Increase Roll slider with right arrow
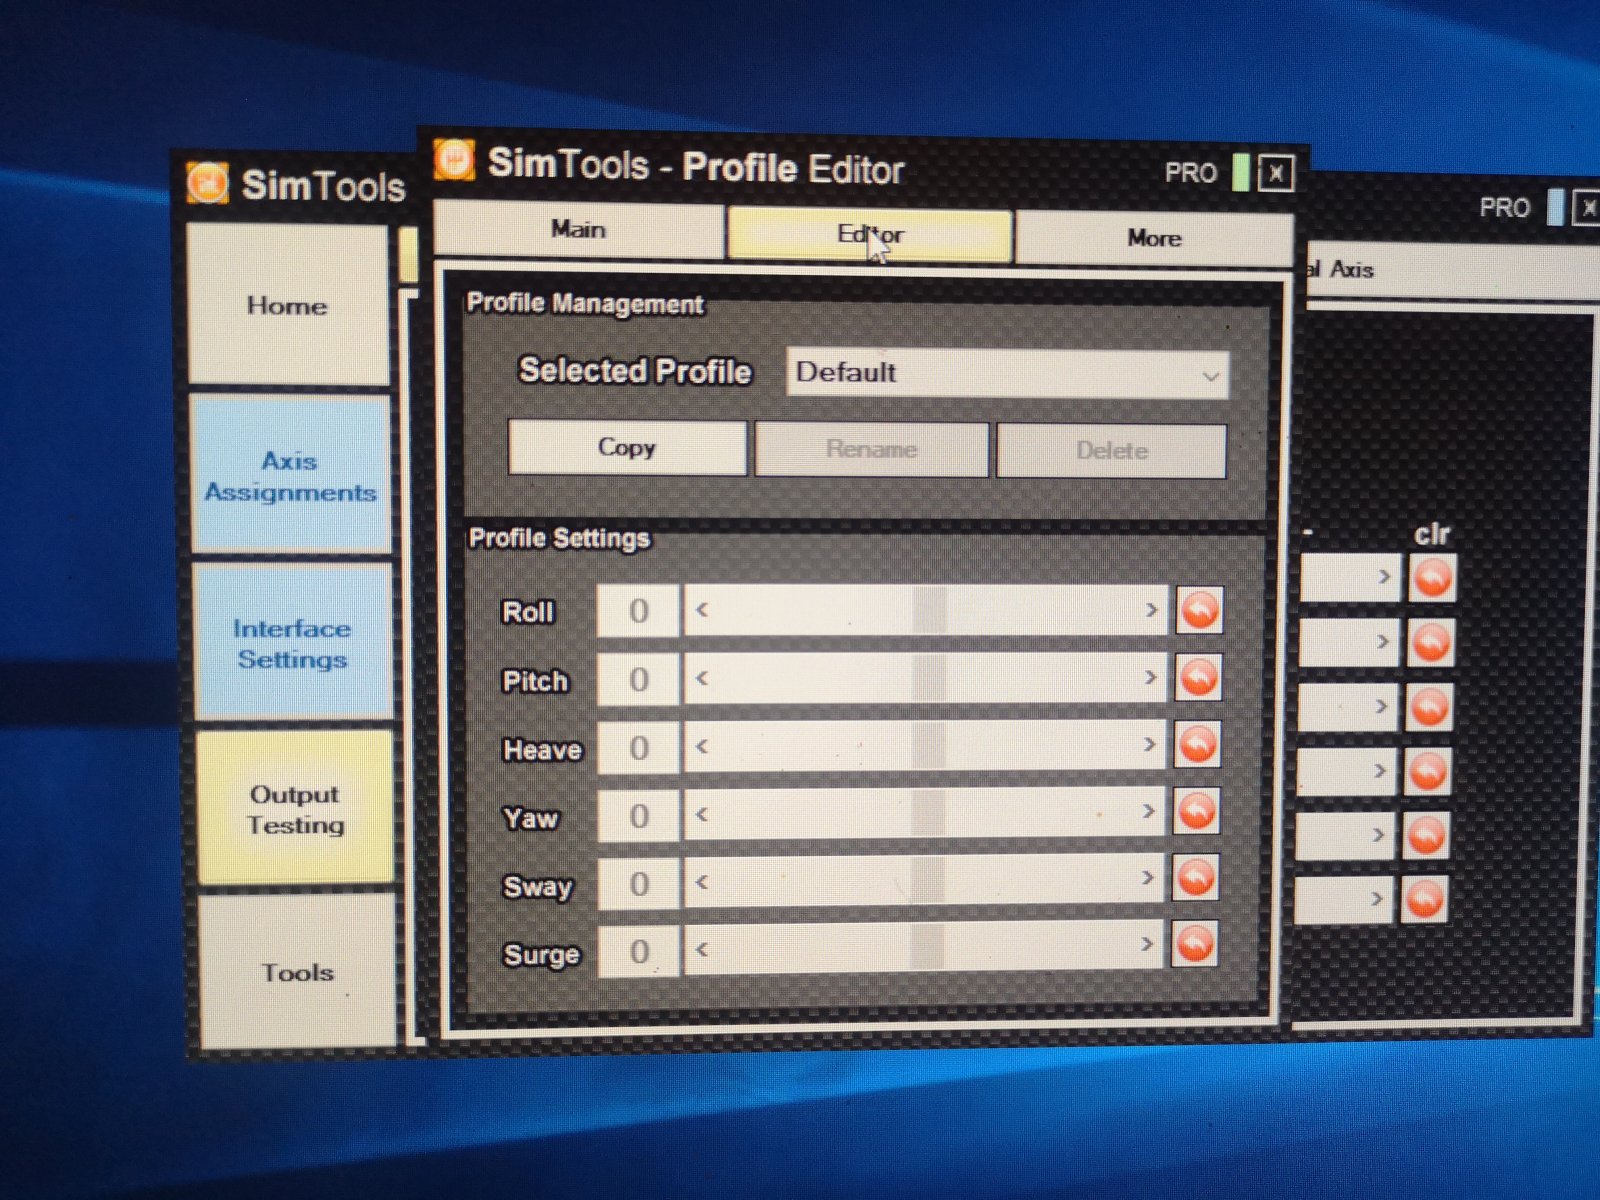The width and height of the screenshot is (1600, 1200). click(1151, 609)
